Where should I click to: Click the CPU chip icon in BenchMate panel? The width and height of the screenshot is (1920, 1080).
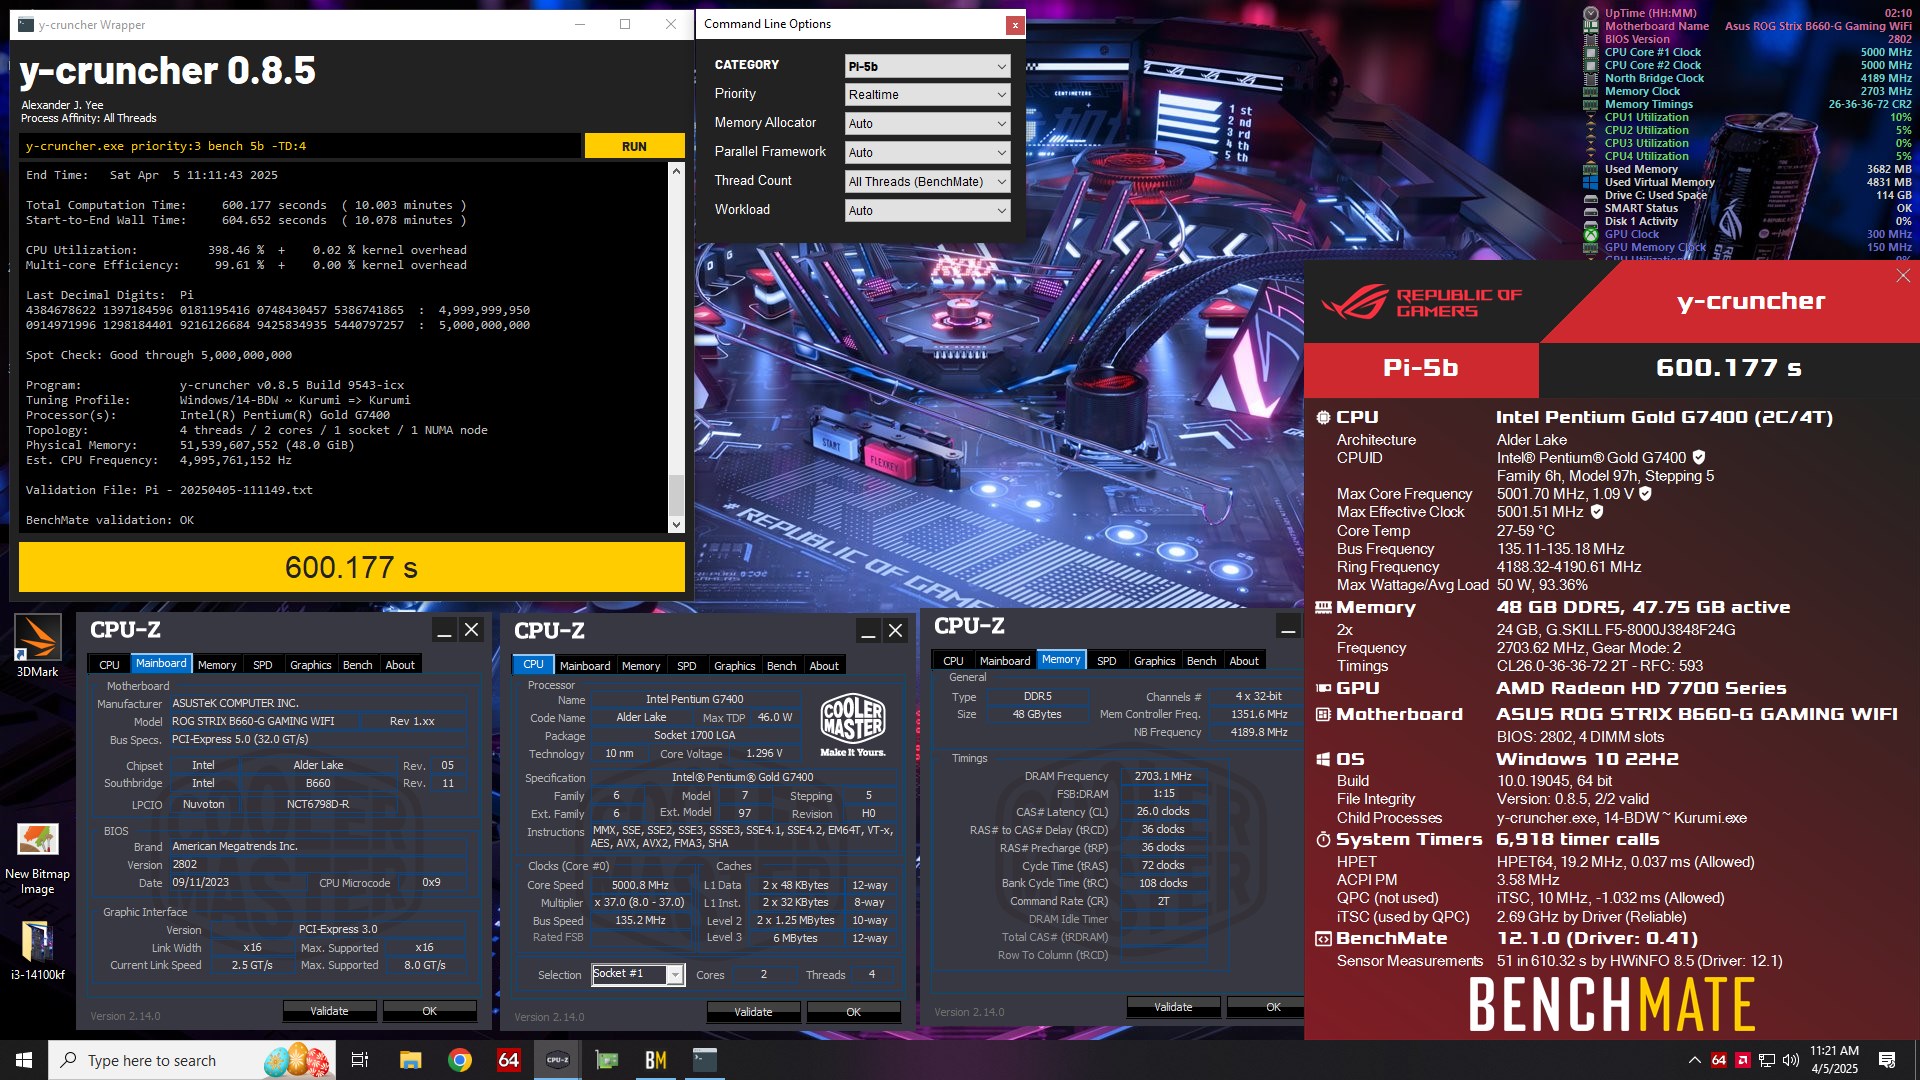pyautogui.click(x=1323, y=417)
